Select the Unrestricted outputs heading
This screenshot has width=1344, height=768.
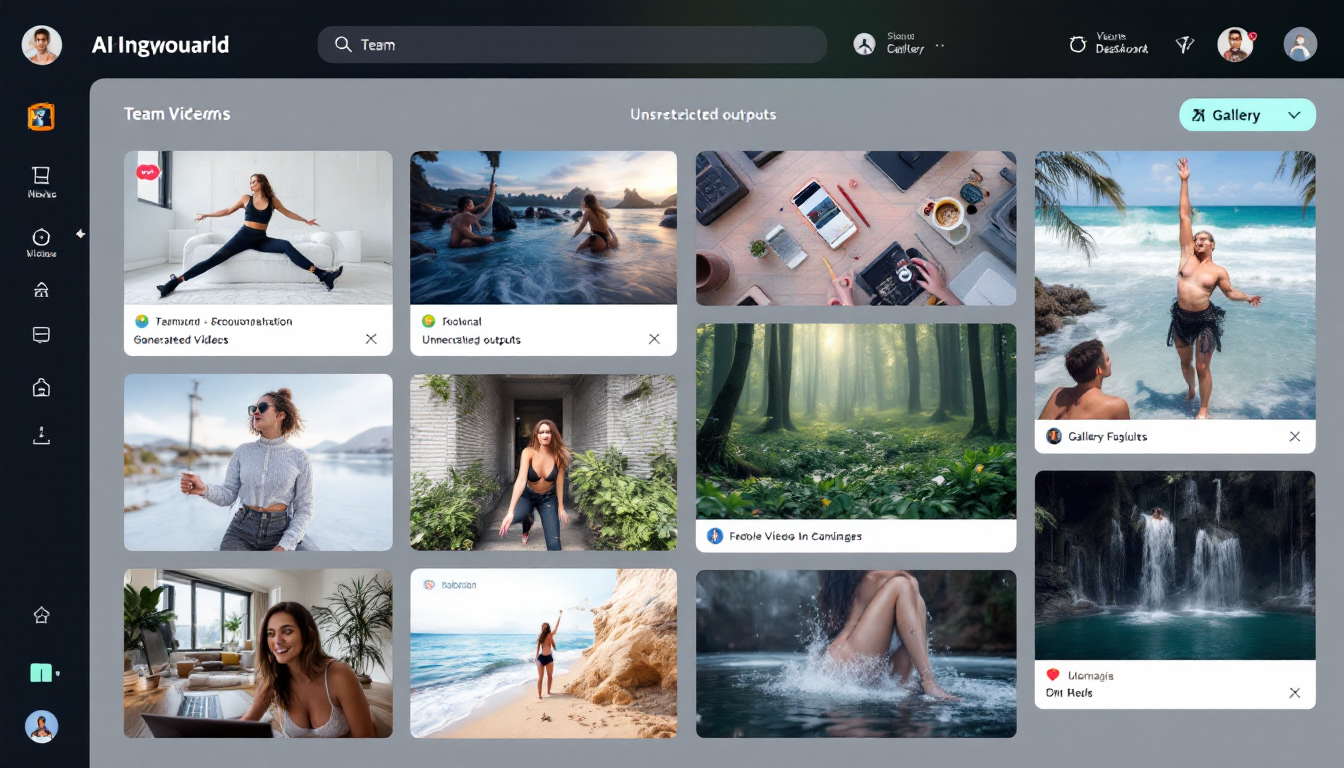pyautogui.click(x=703, y=114)
